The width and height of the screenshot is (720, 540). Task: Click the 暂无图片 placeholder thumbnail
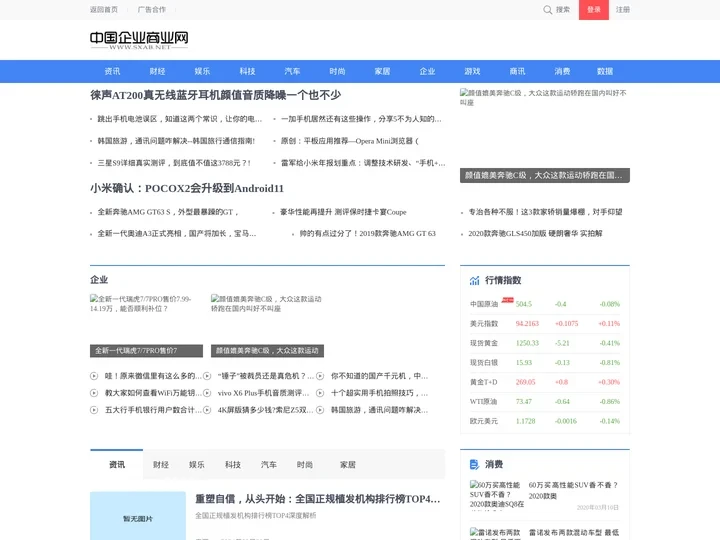(138, 516)
